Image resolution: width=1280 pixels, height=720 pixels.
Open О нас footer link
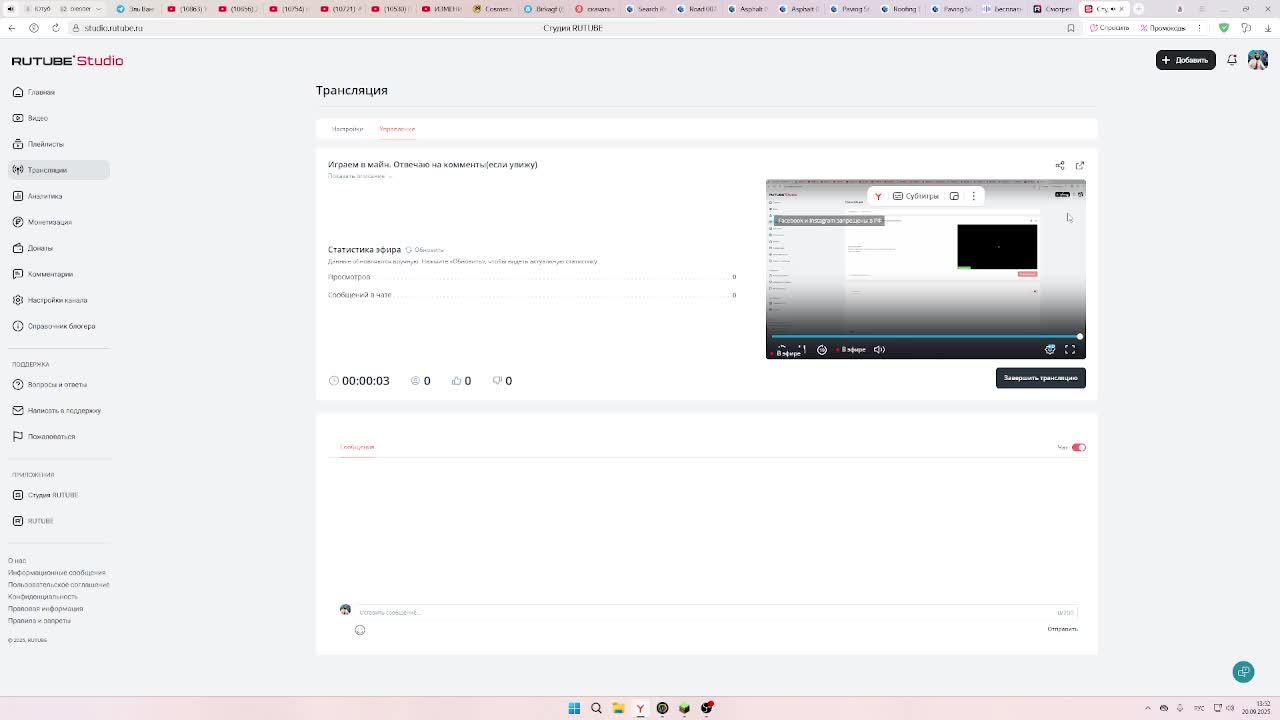click(17, 561)
